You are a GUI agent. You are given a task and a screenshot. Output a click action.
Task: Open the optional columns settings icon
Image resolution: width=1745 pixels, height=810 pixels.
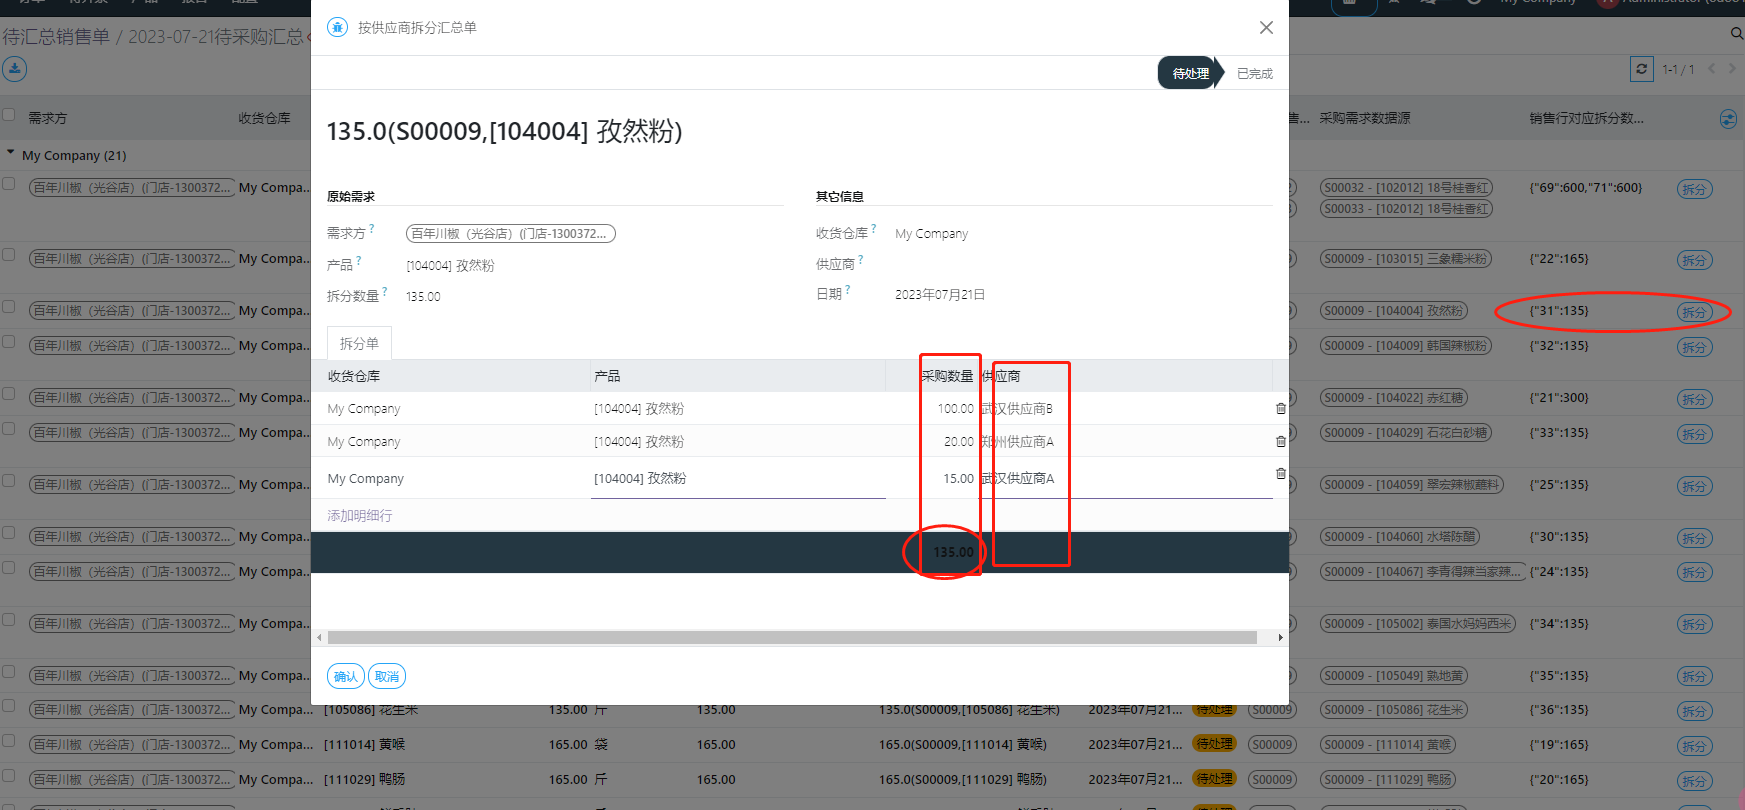(1728, 119)
